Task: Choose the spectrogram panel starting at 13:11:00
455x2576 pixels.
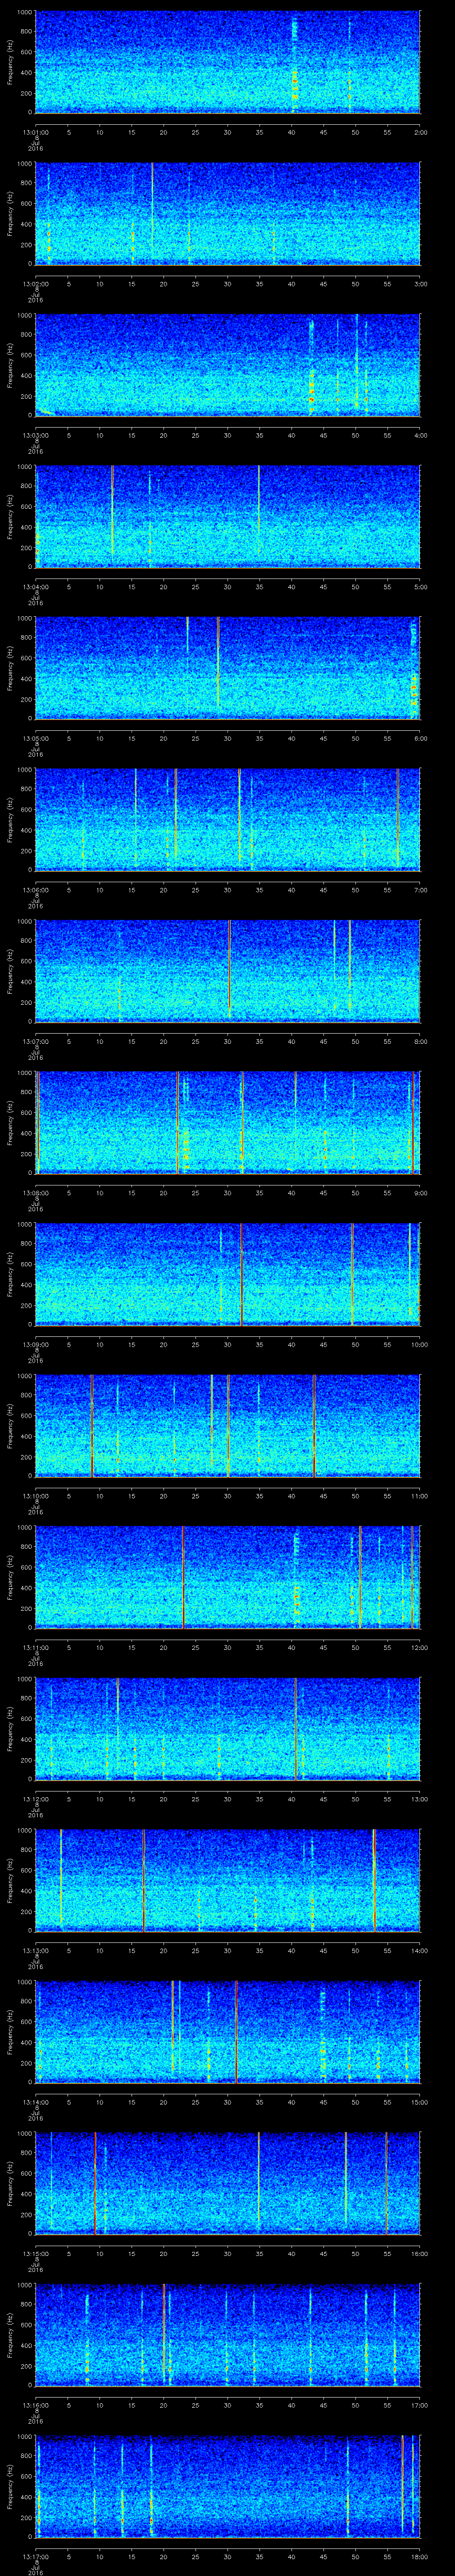Action: point(228,1577)
